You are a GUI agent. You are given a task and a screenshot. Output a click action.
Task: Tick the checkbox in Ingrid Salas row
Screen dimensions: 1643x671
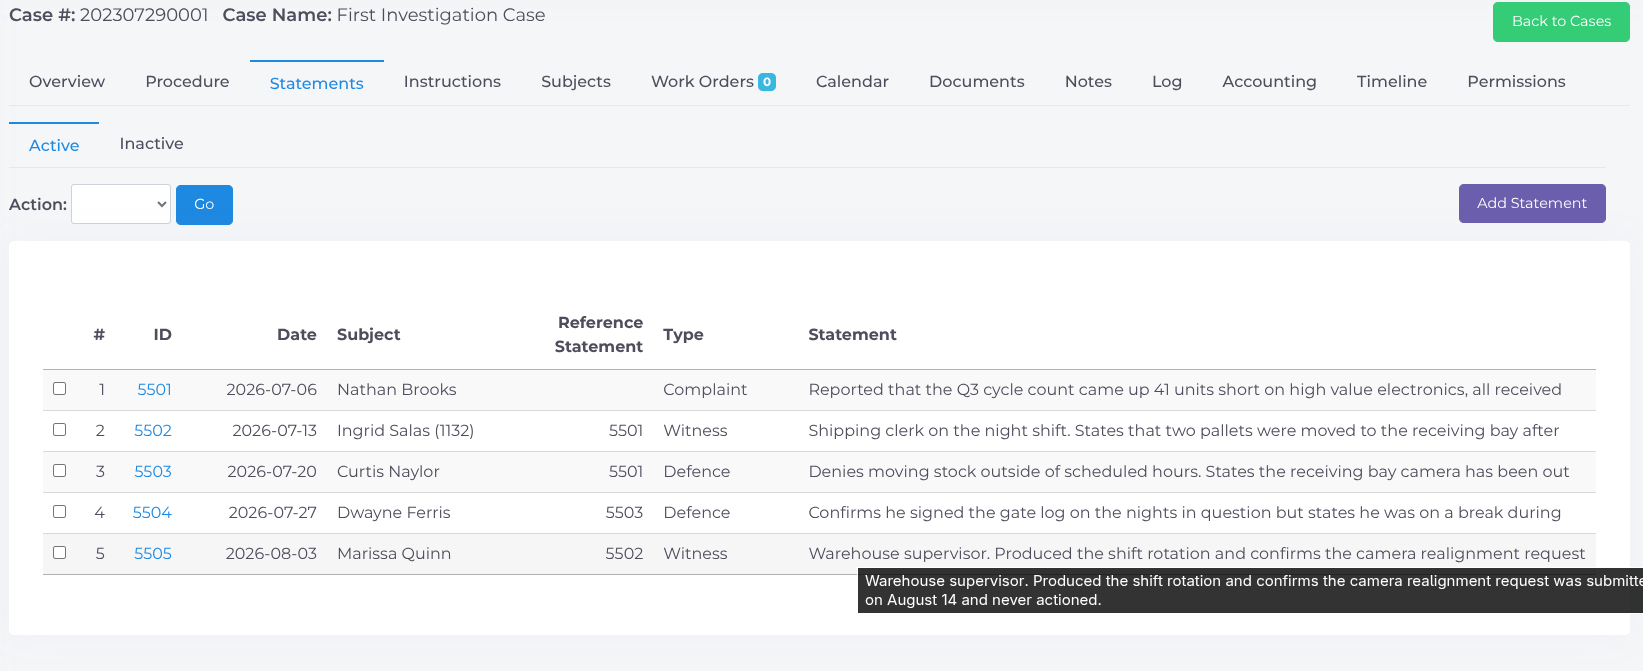pyautogui.click(x=60, y=430)
